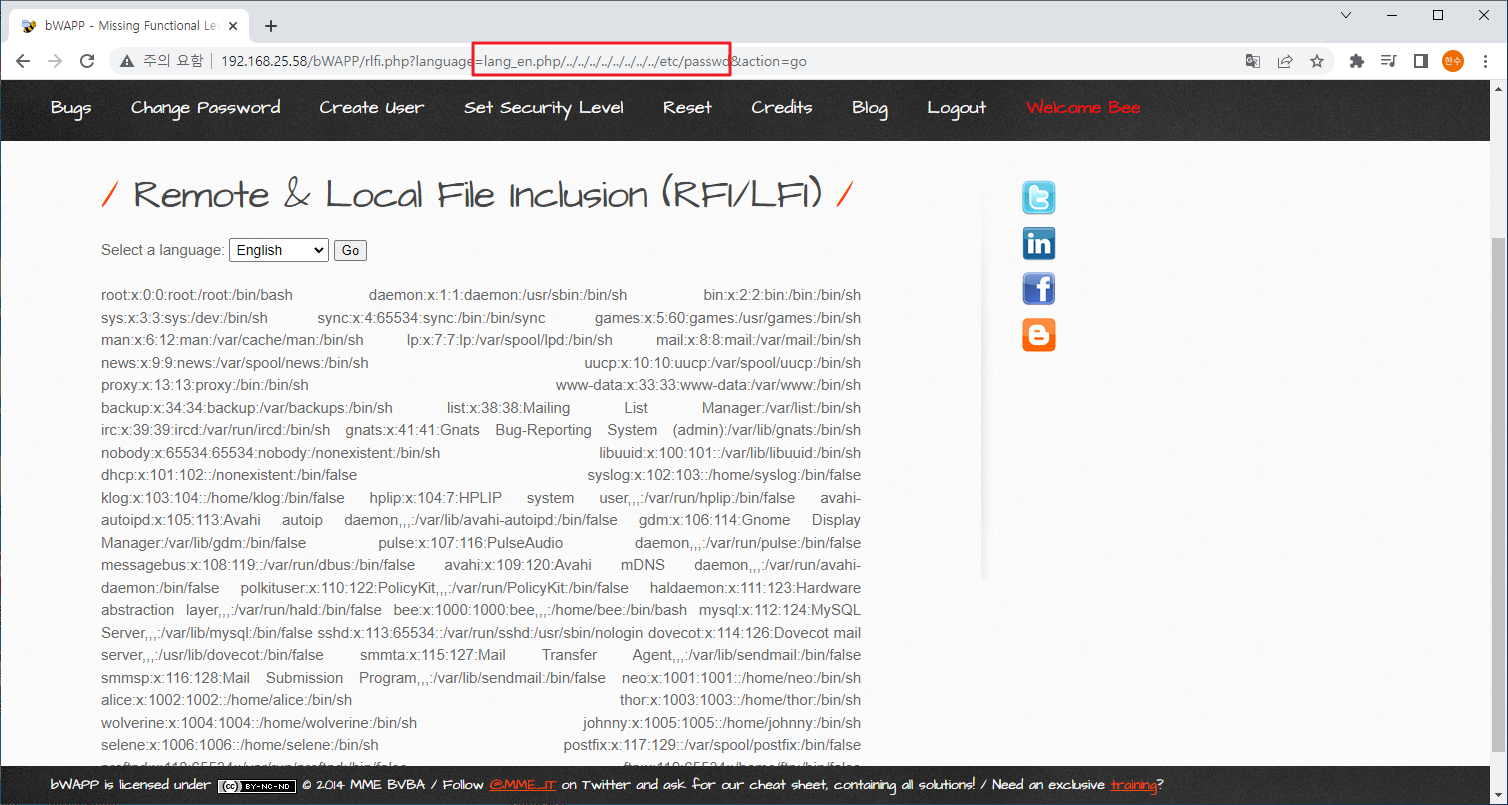
Task: Click the RFI/LFI page heading
Action: click(x=478, y=195)
